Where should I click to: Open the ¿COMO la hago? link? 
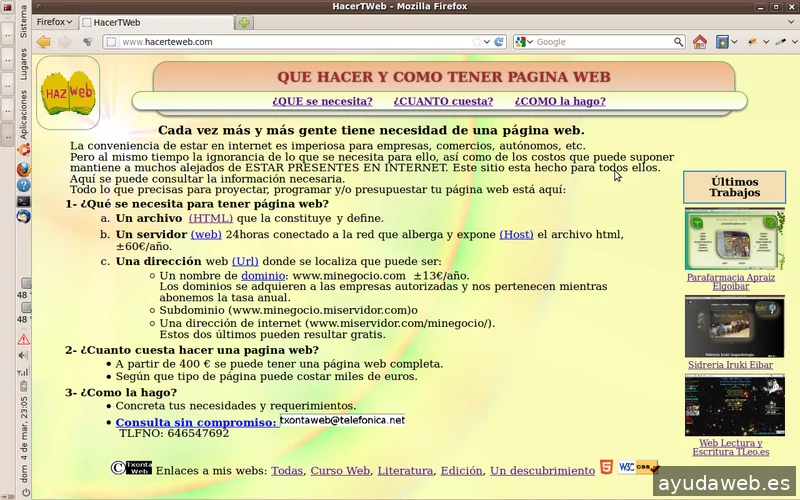pyautogui.click(x=560, y=101)
